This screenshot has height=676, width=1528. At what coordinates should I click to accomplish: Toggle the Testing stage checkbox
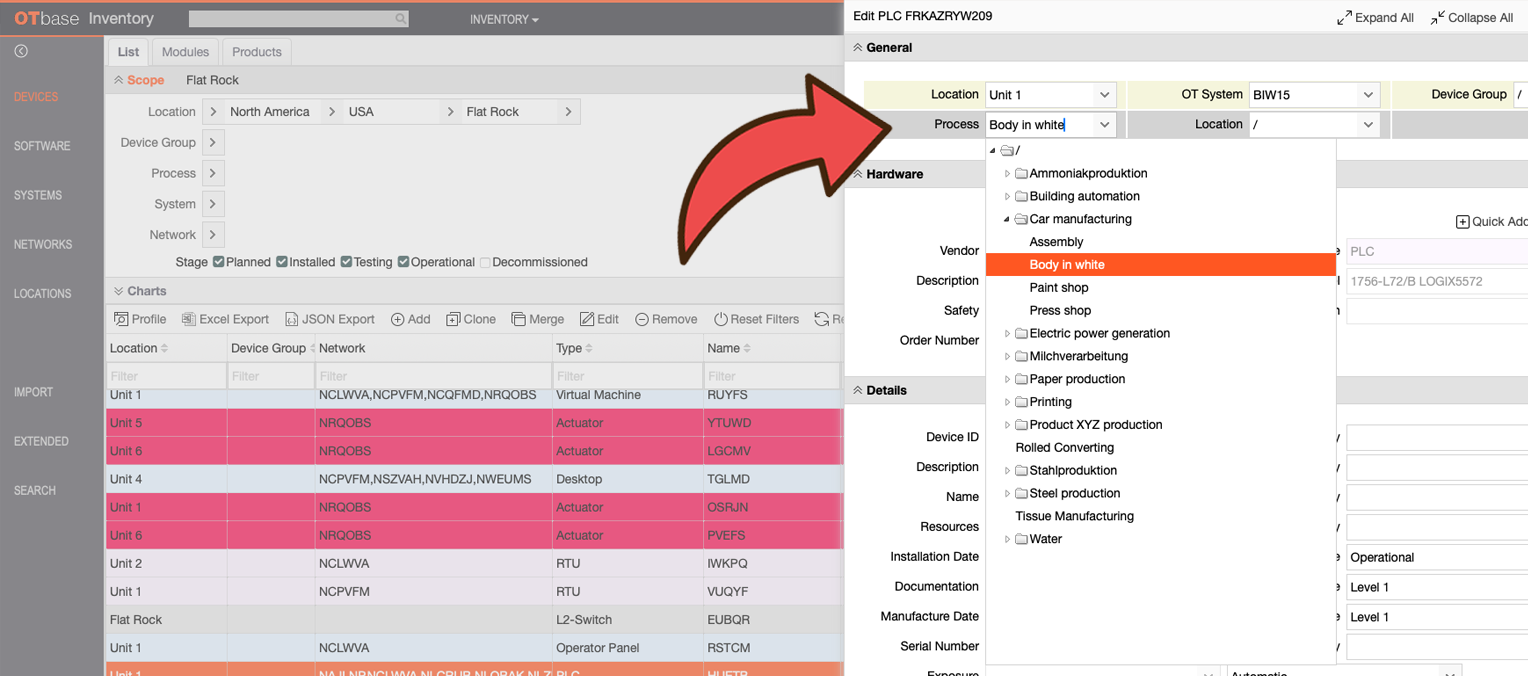[x=346, y=262]
